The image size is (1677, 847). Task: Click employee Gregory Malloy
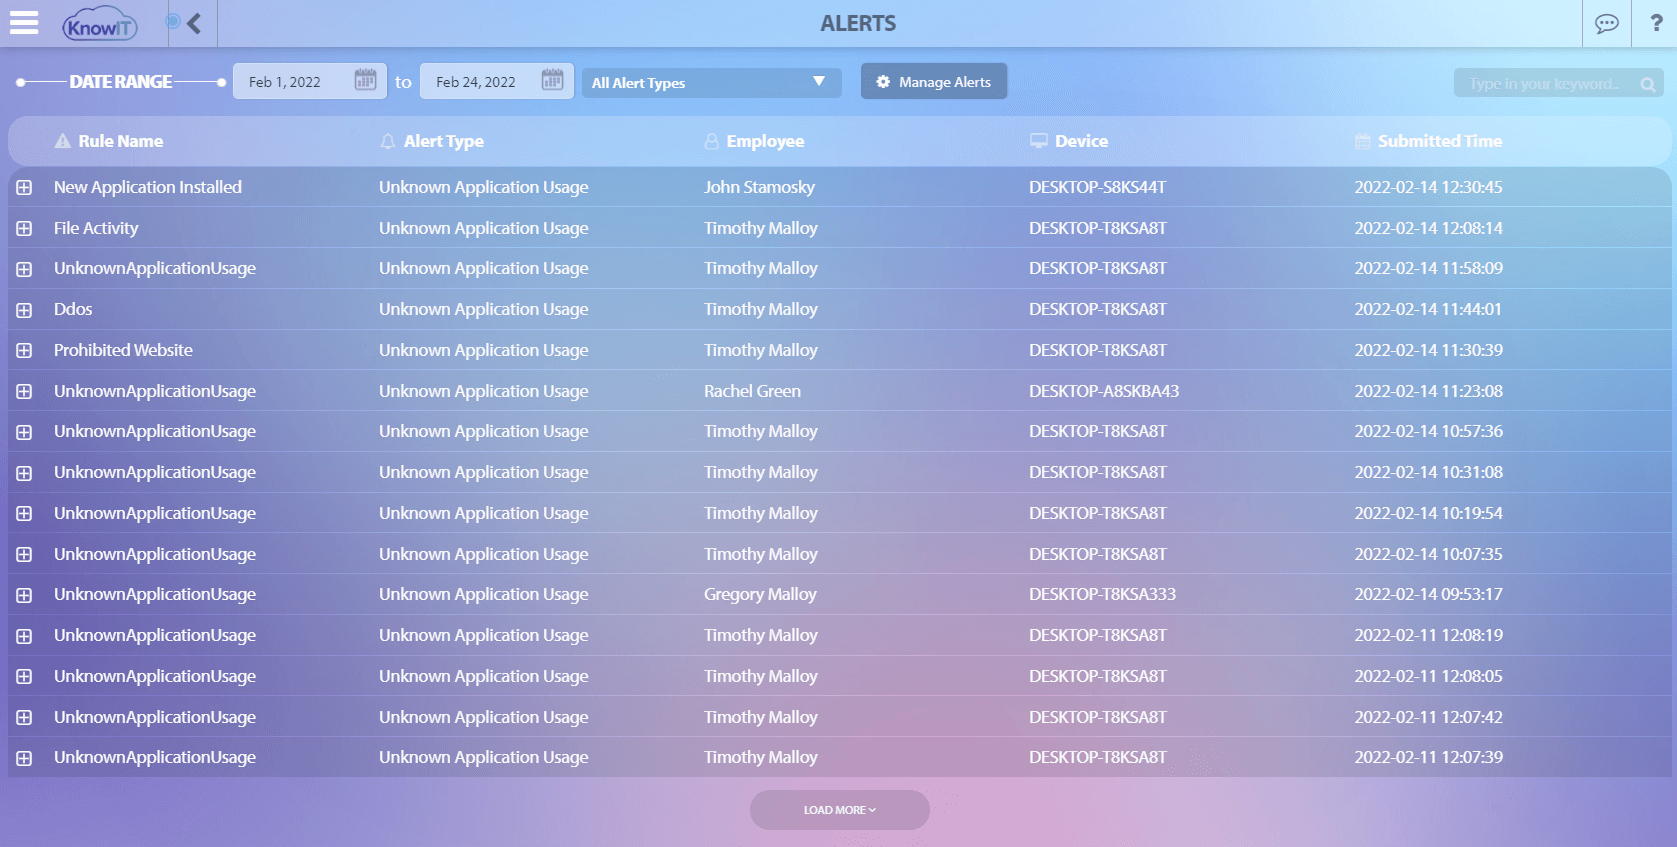pos(760,594)
